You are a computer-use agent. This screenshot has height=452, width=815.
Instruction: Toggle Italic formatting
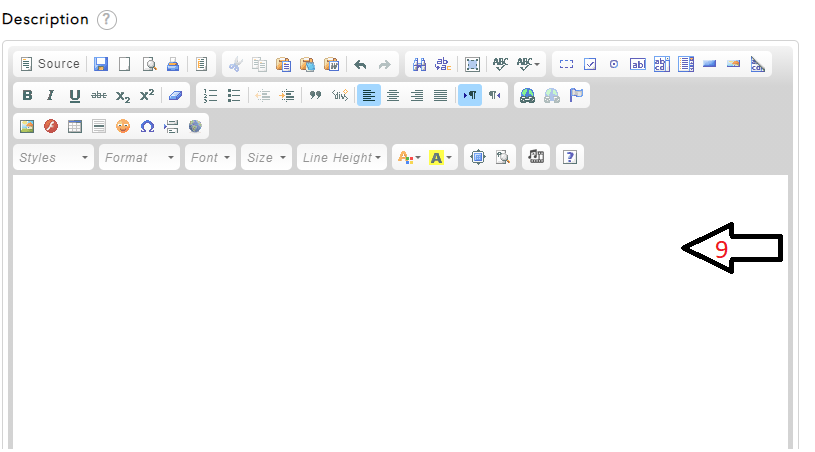(x=51, y=96)
